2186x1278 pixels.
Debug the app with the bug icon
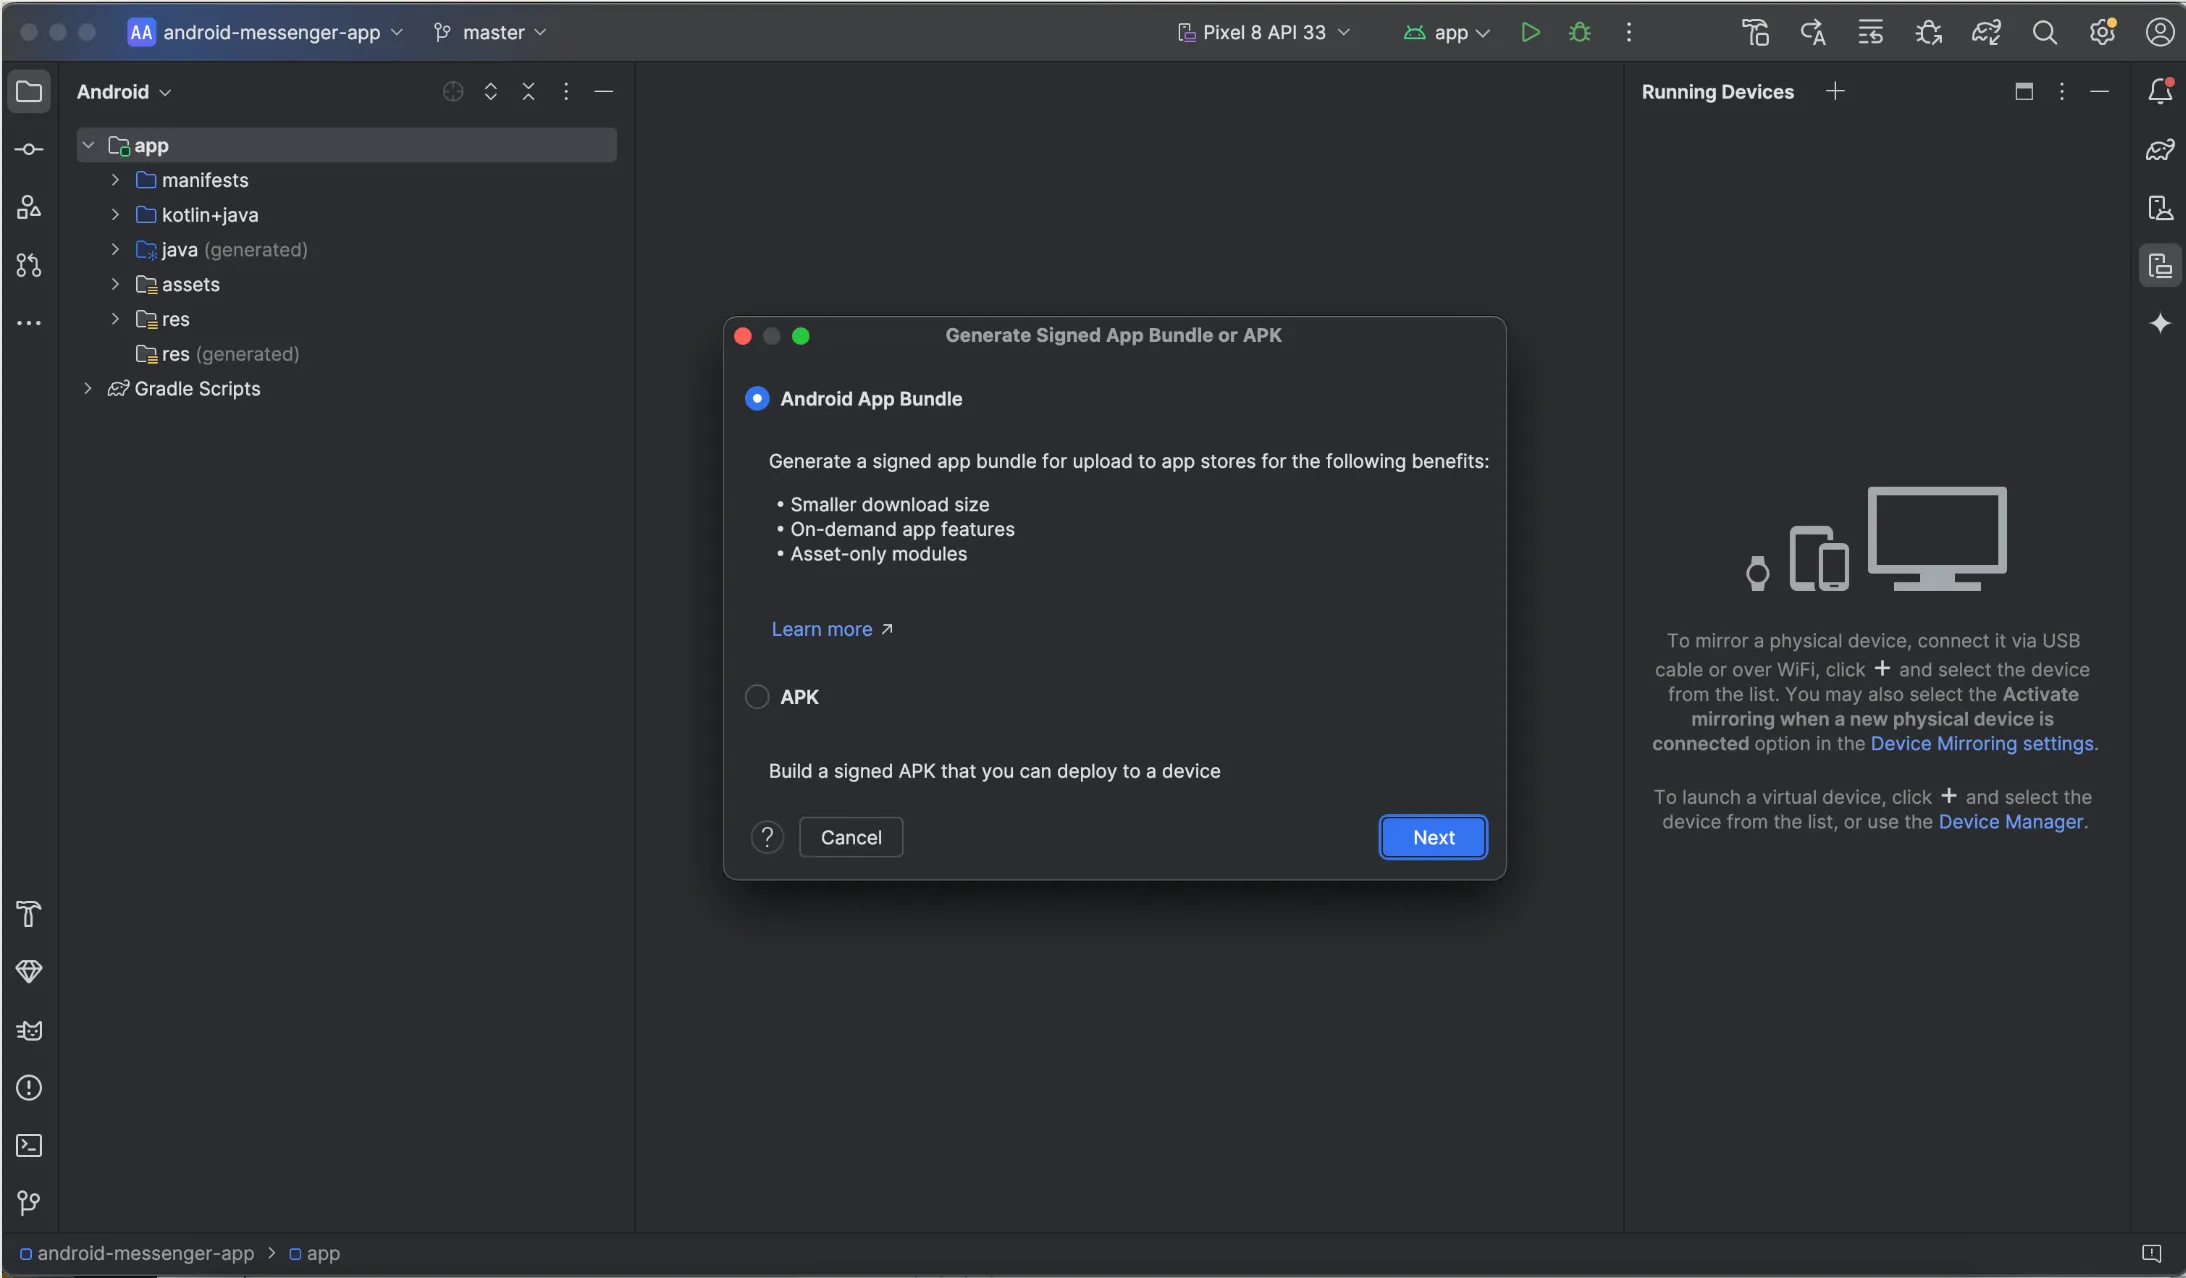[x=1580, y=32]
